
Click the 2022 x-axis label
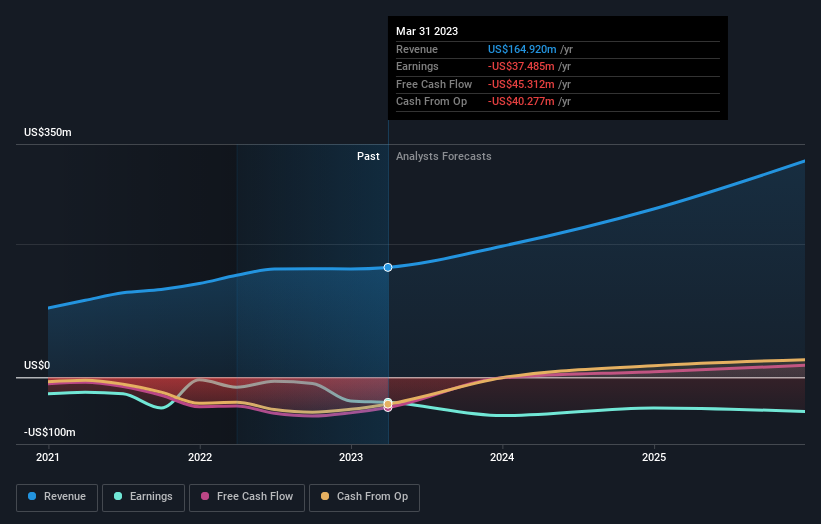[x=200, y=457]
